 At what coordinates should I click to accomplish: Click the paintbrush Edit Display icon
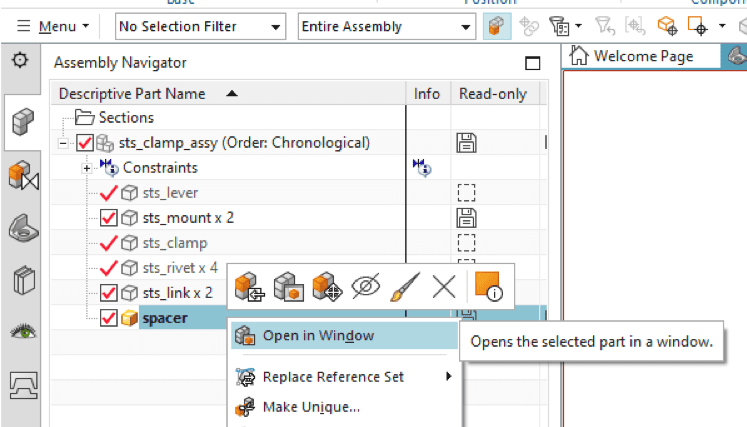pos(405,286)
